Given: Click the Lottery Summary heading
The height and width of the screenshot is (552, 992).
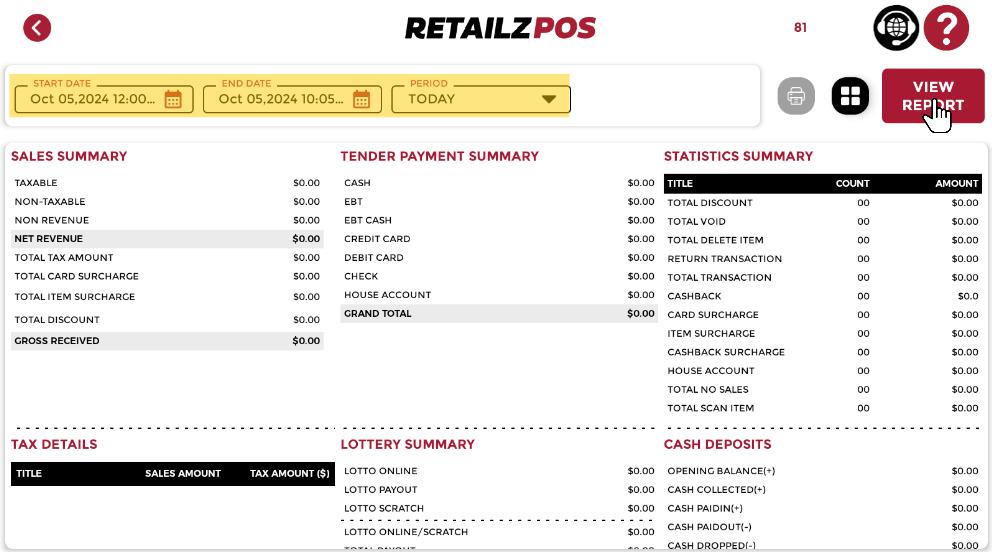Looking at the screenshot, I should tap(407, 445).
